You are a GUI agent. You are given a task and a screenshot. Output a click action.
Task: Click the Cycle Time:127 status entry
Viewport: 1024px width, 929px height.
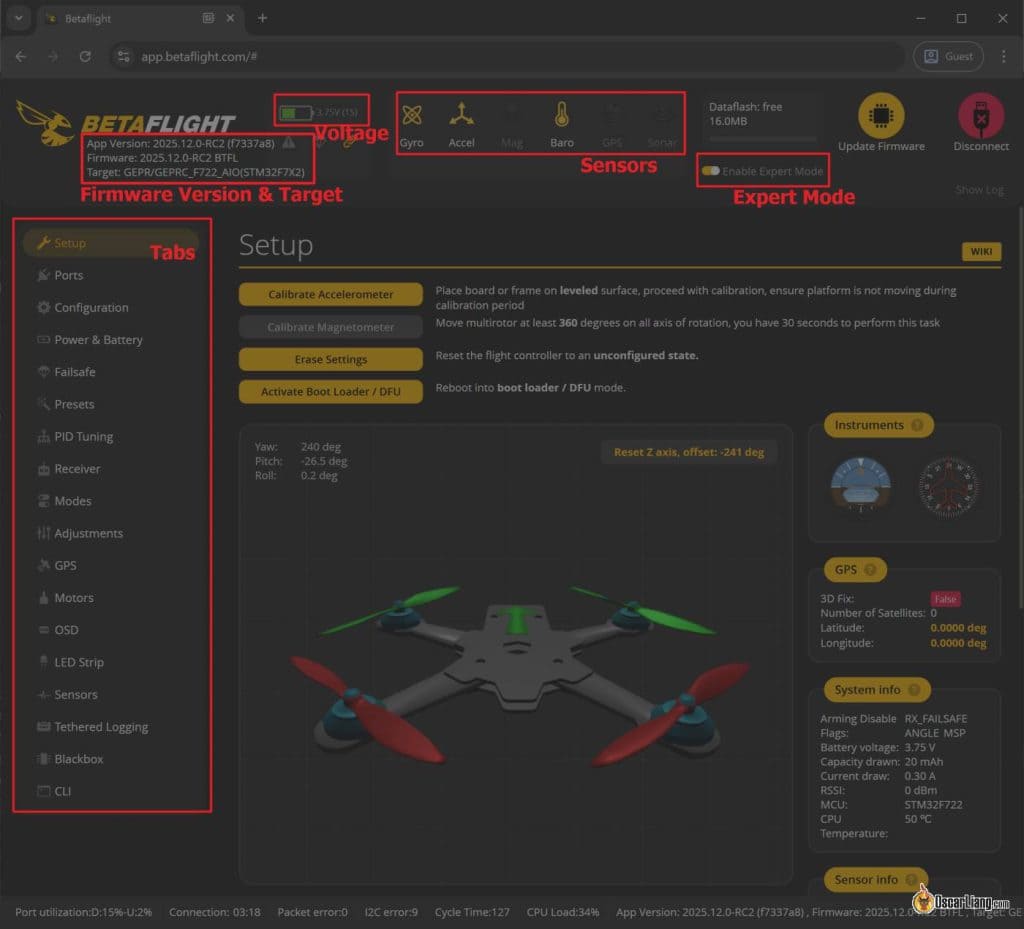pyautogui.click(x=472, y=912)
